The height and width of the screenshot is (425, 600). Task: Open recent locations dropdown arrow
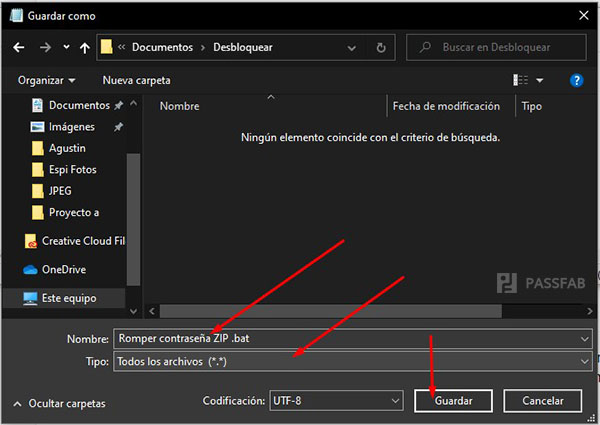[x=66, y=47]
